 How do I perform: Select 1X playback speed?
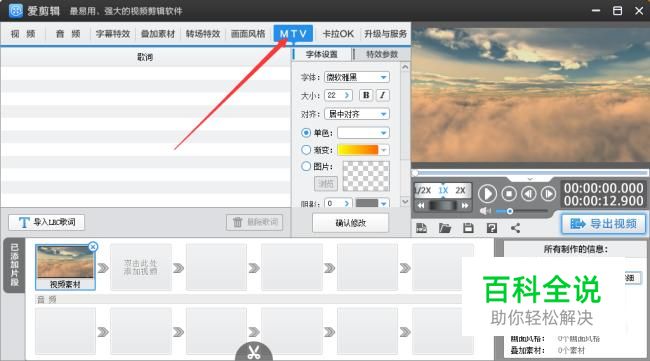tap(443, 190)
